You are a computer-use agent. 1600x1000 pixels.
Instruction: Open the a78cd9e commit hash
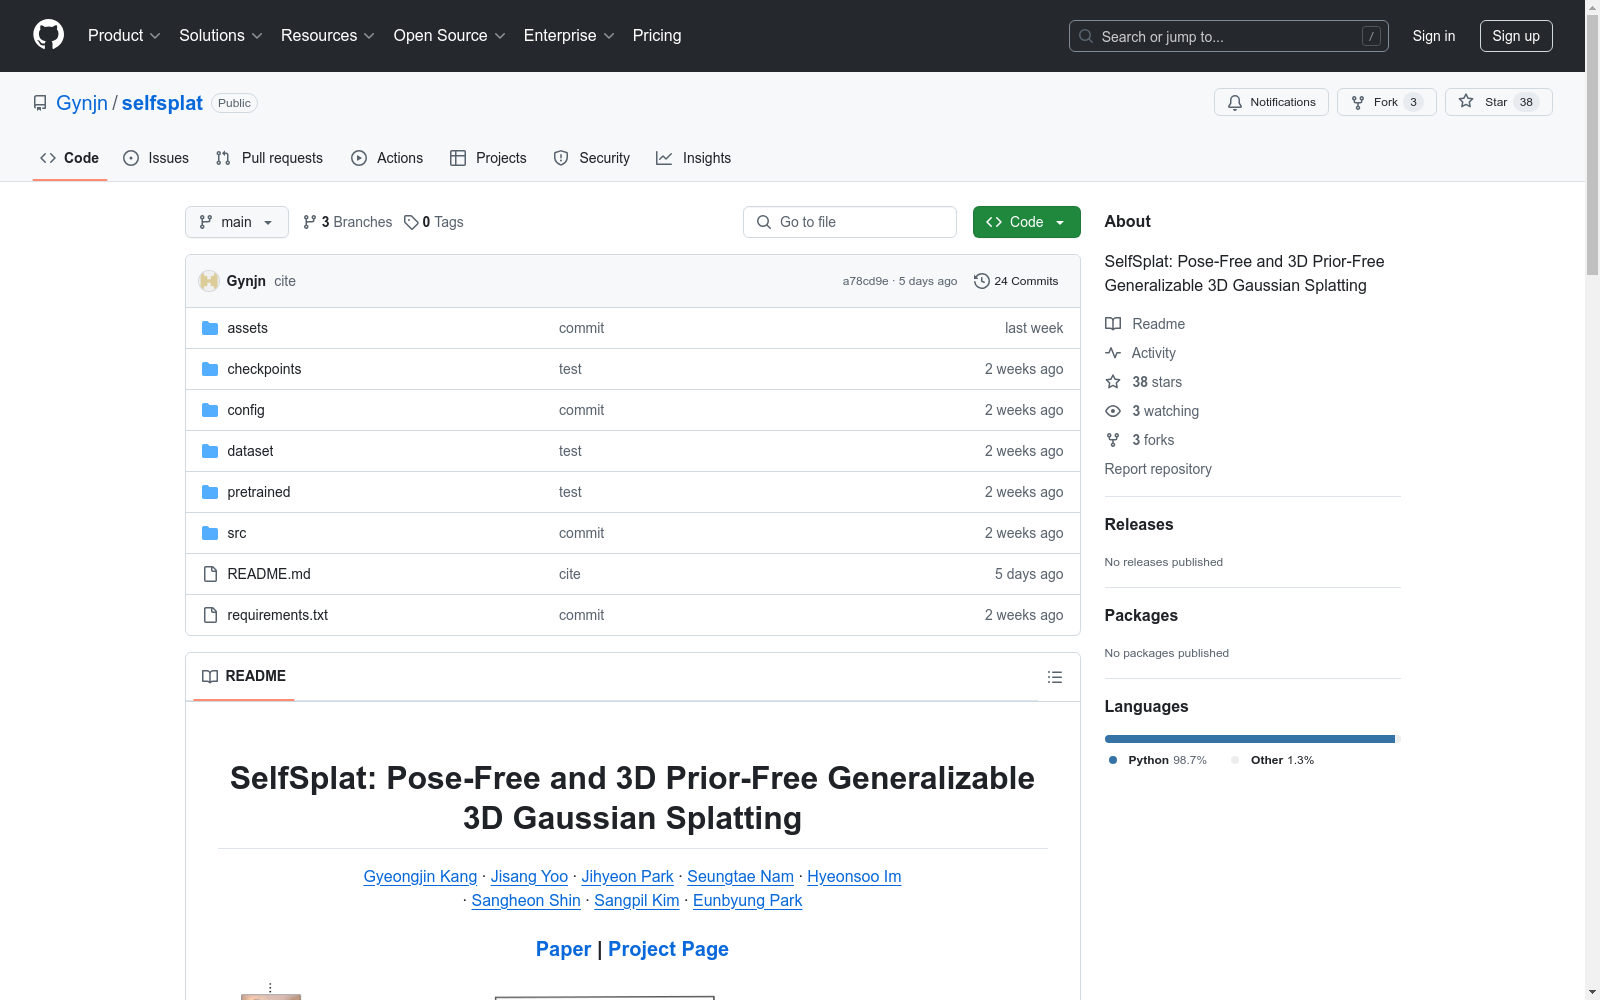(865, 281)
